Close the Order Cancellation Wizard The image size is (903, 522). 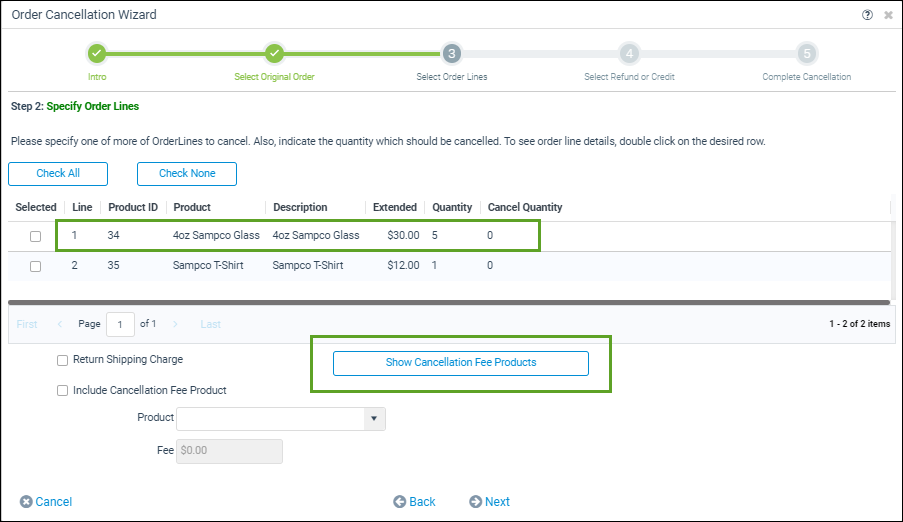888,15
